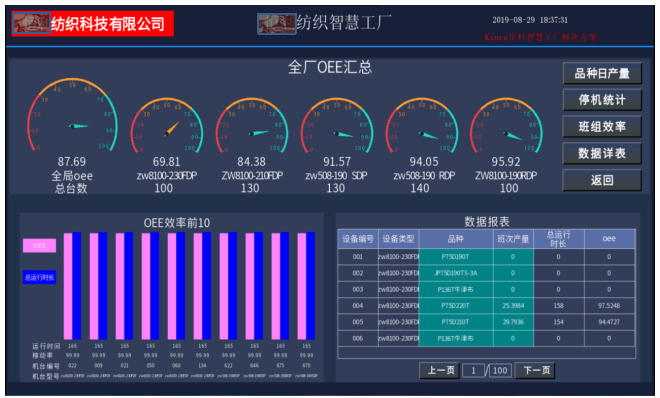Click the oee column header in the table

[x=609, y=239]
